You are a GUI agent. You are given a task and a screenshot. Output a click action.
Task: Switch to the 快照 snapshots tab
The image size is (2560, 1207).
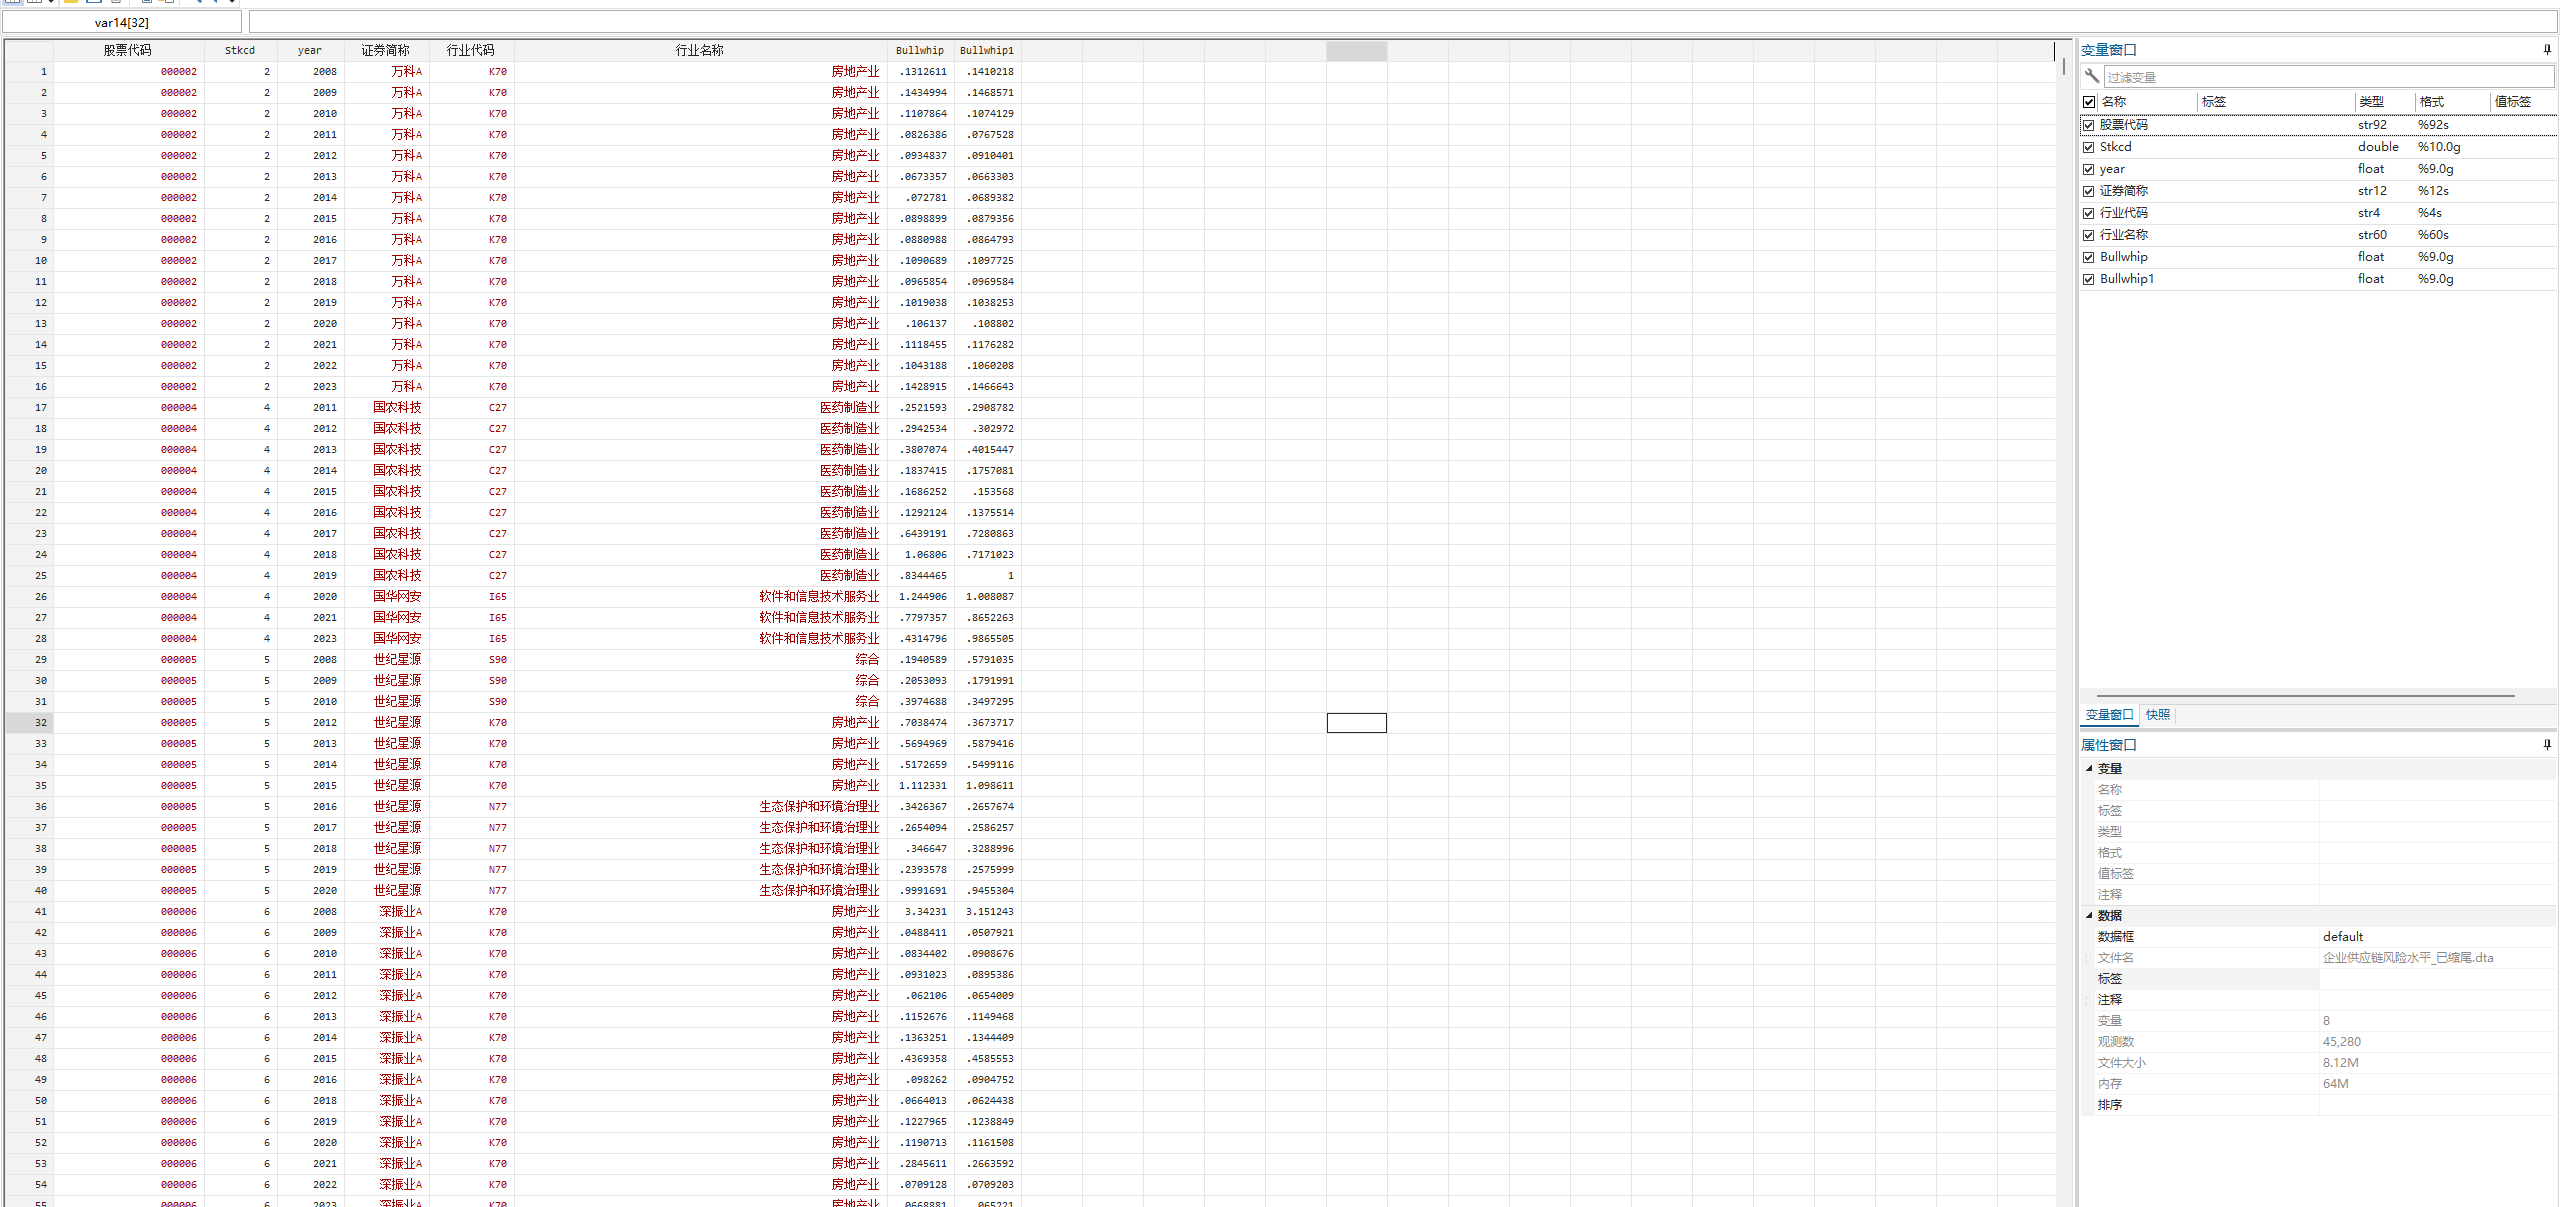2157,714
